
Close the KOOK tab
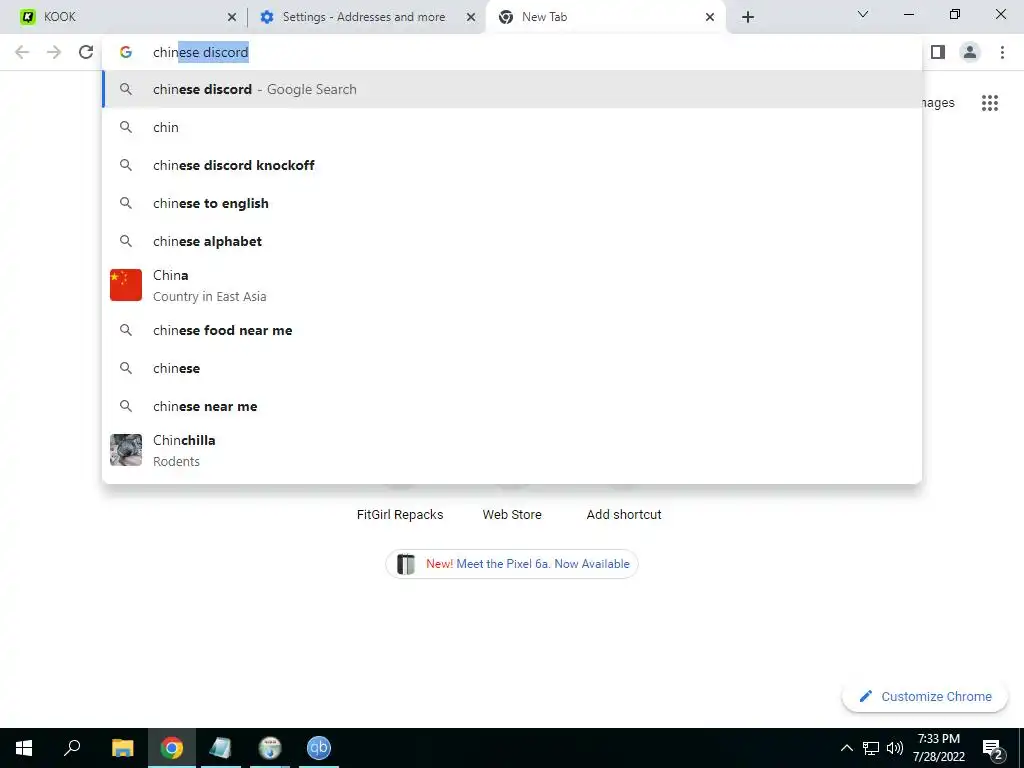(232, 18)
